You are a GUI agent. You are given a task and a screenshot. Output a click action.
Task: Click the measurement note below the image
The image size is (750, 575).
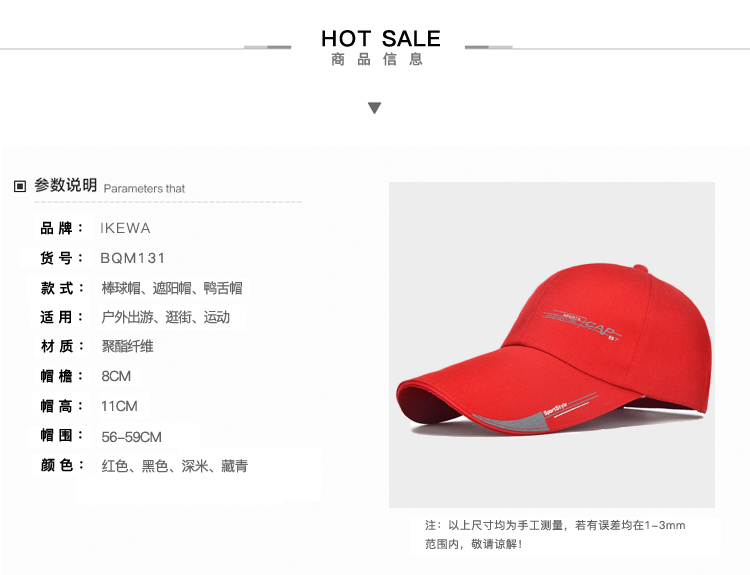coord(555,535)
